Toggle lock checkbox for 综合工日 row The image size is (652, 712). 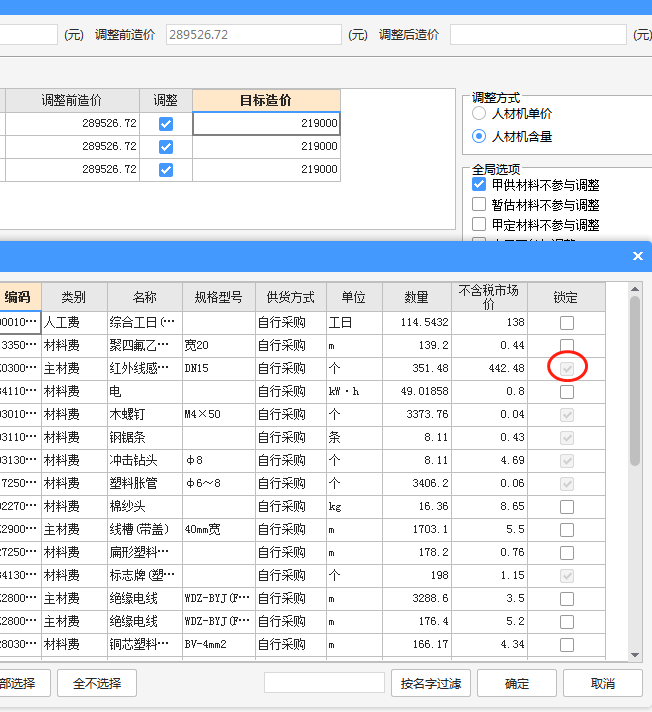[567, 323]
